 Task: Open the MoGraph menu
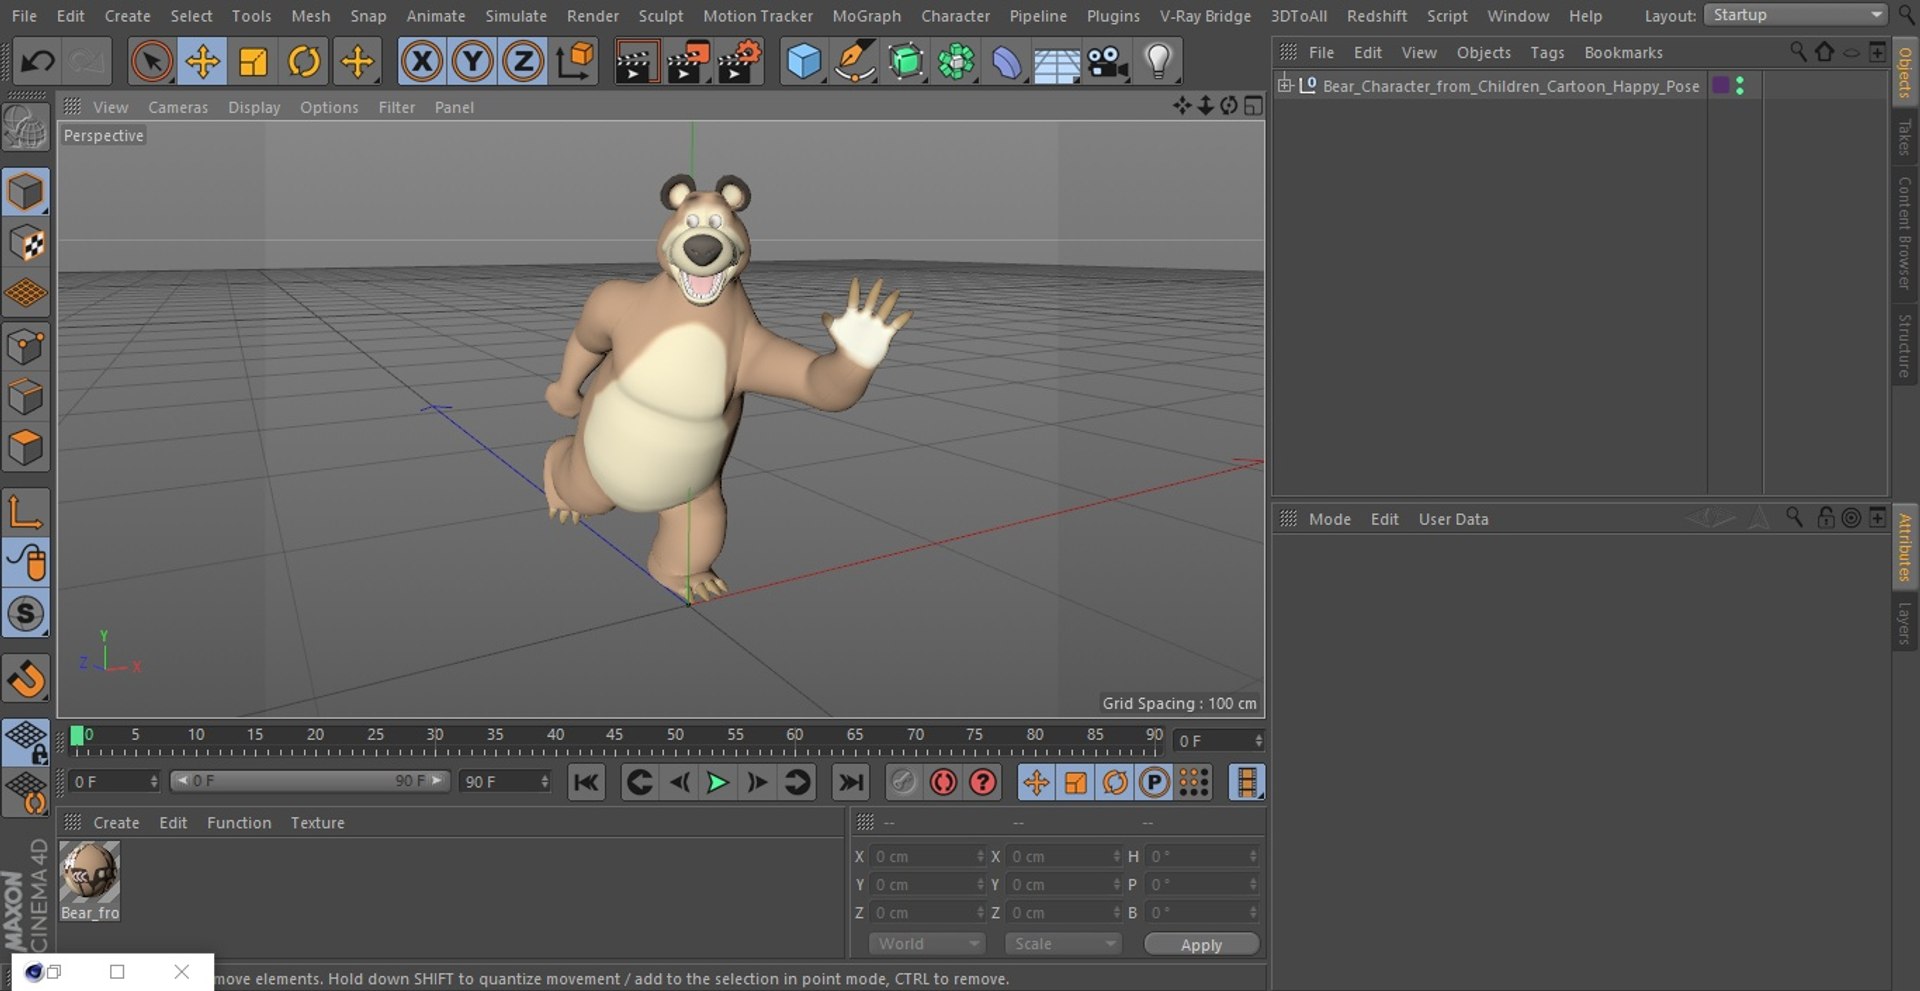pyautogui.click(x=866, y=16)
